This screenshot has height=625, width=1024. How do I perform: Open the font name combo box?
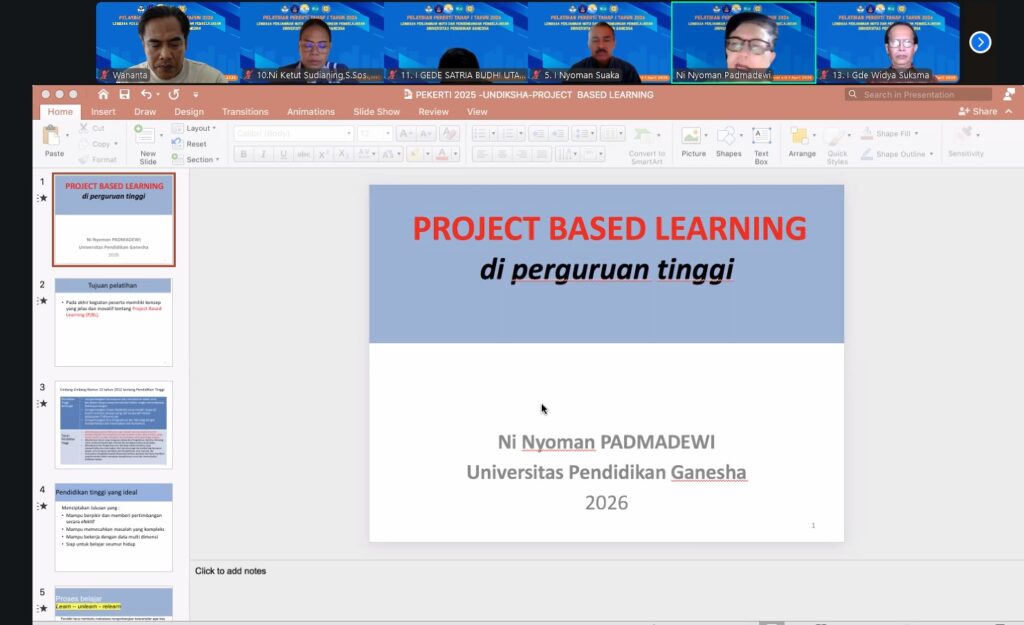tap(292, 133)
